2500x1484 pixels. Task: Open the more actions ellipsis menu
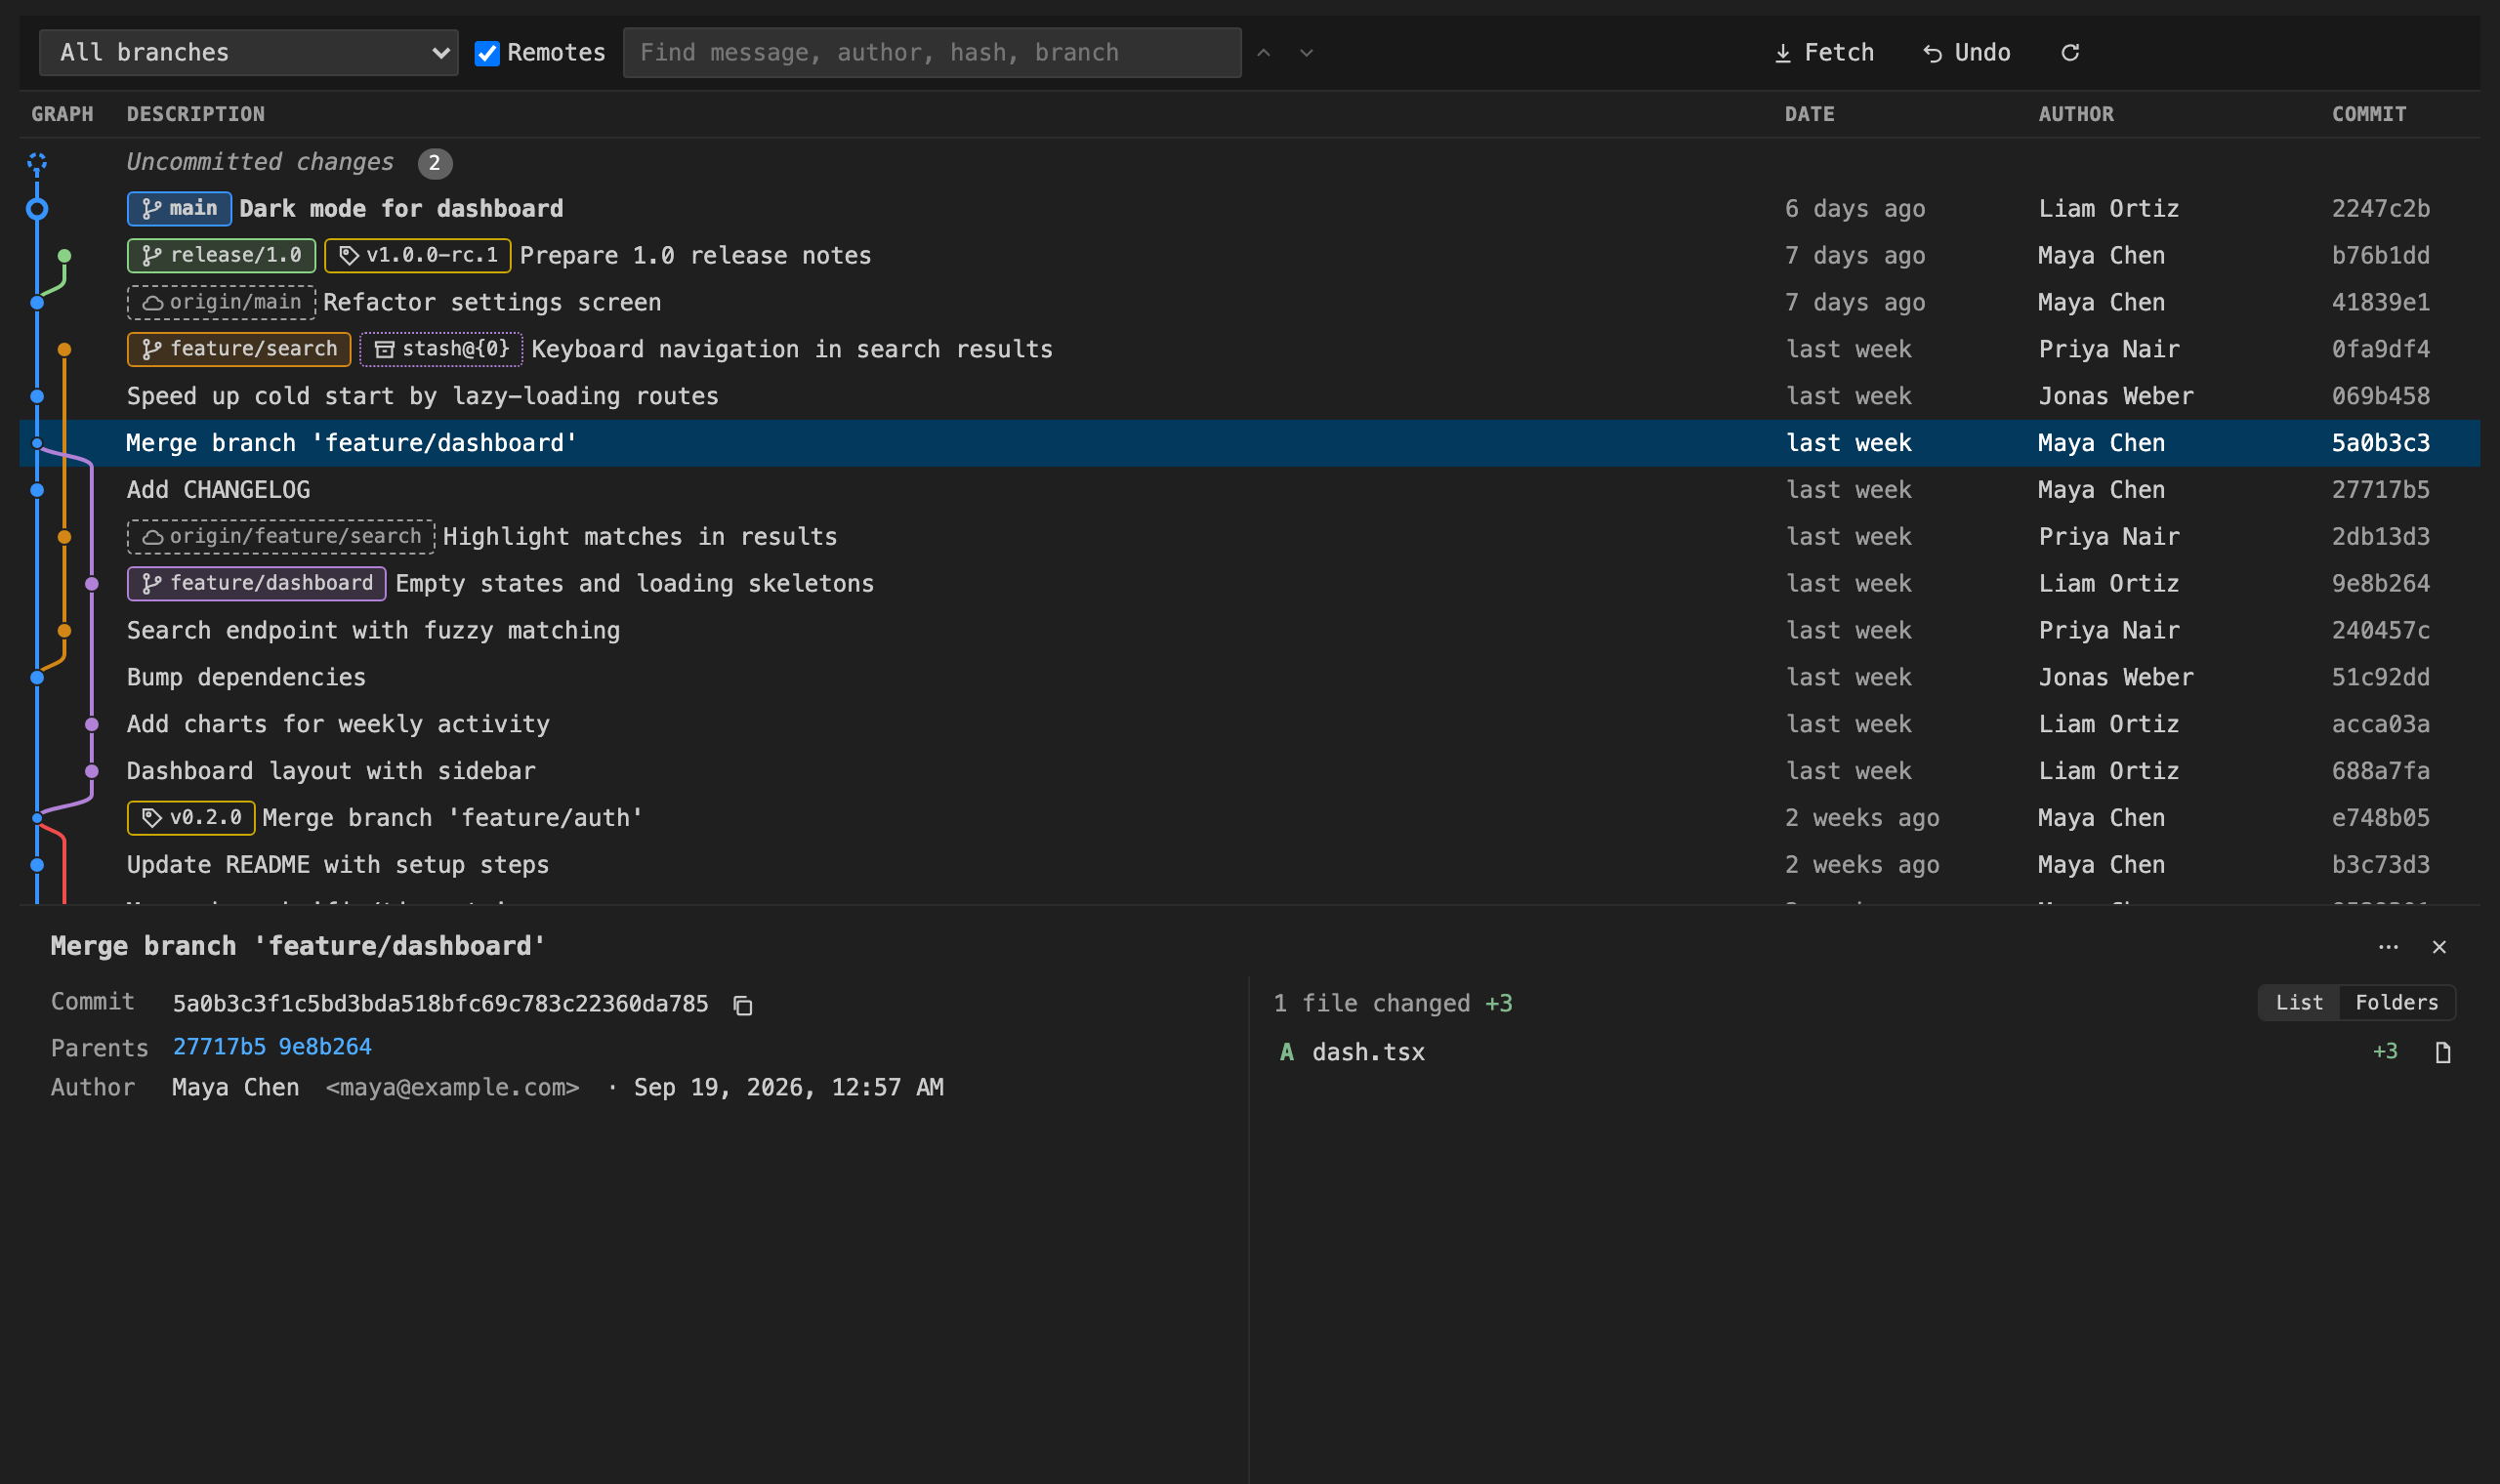point(2388,947)
